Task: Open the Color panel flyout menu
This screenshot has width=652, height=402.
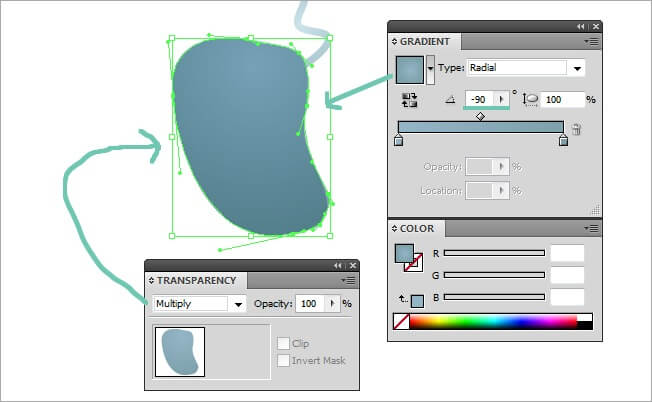Action: click(592, 228)
